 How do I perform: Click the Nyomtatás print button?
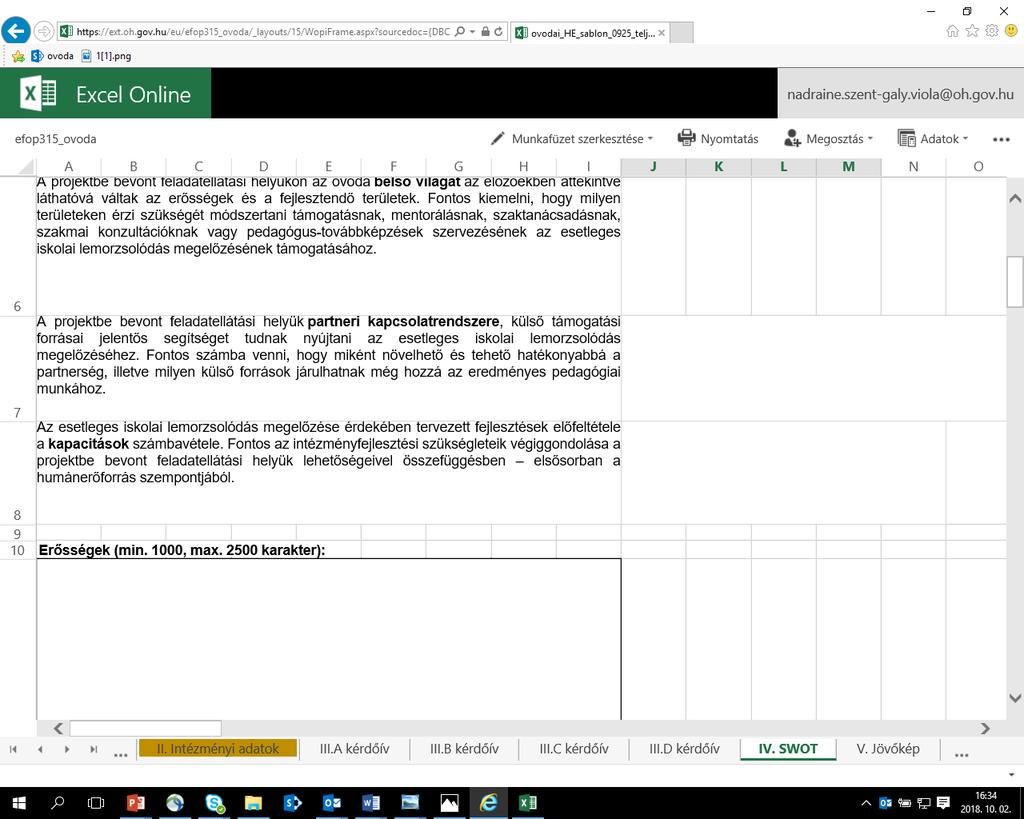click(718, 138)
